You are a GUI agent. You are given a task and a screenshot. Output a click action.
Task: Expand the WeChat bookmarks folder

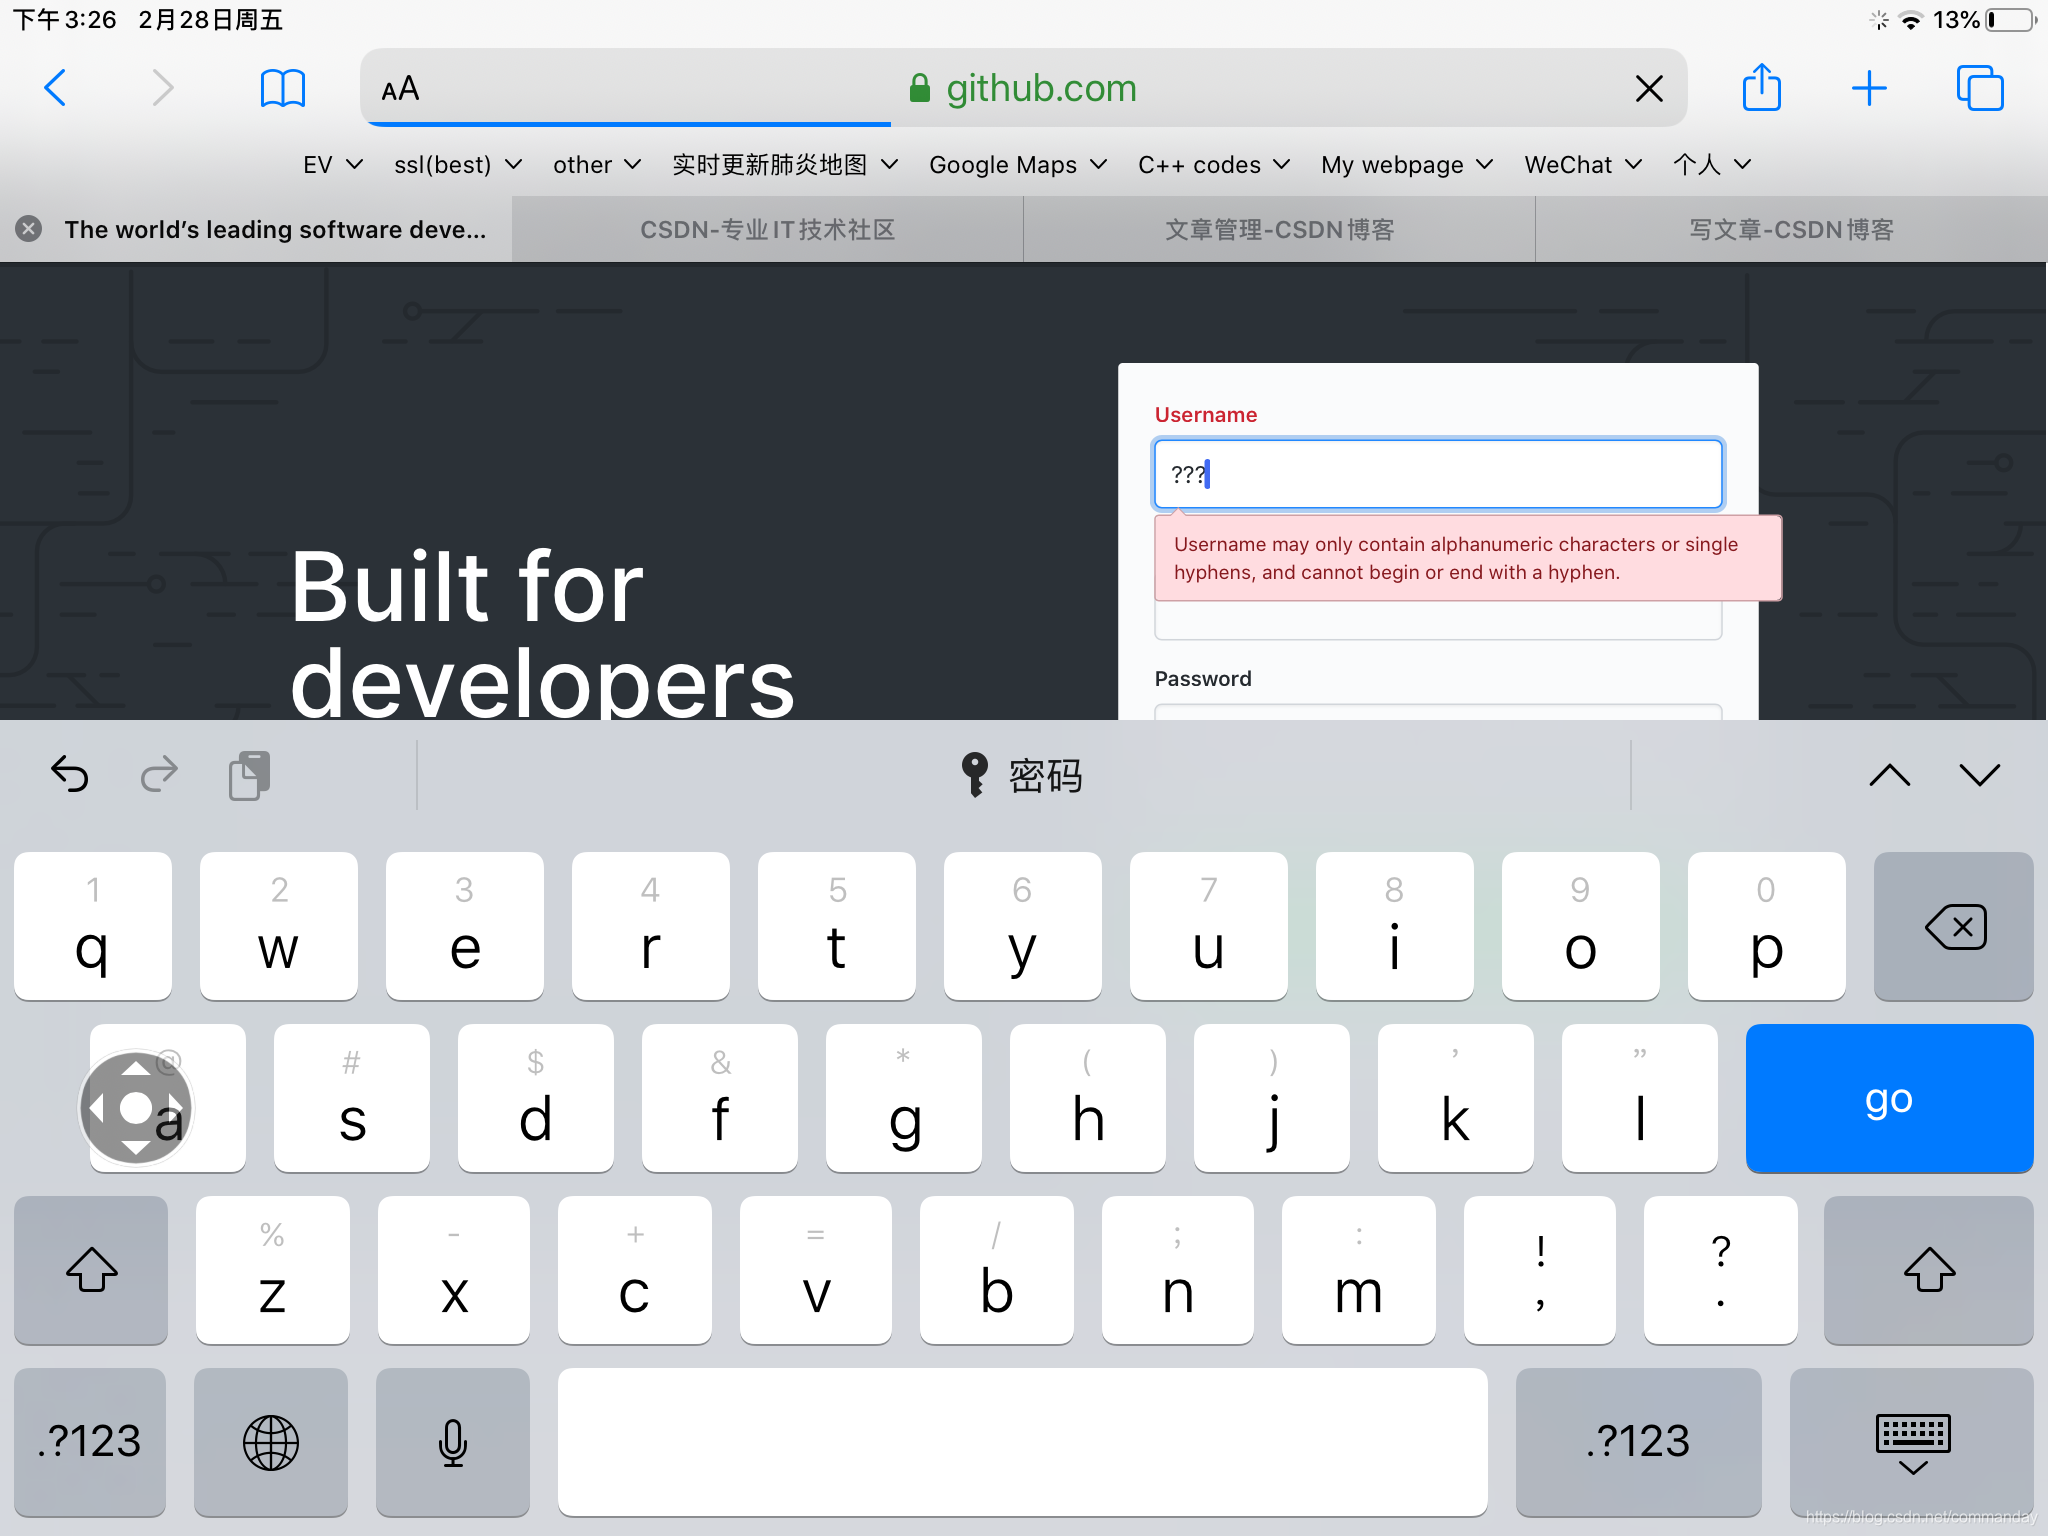[x=1583, y=164]
